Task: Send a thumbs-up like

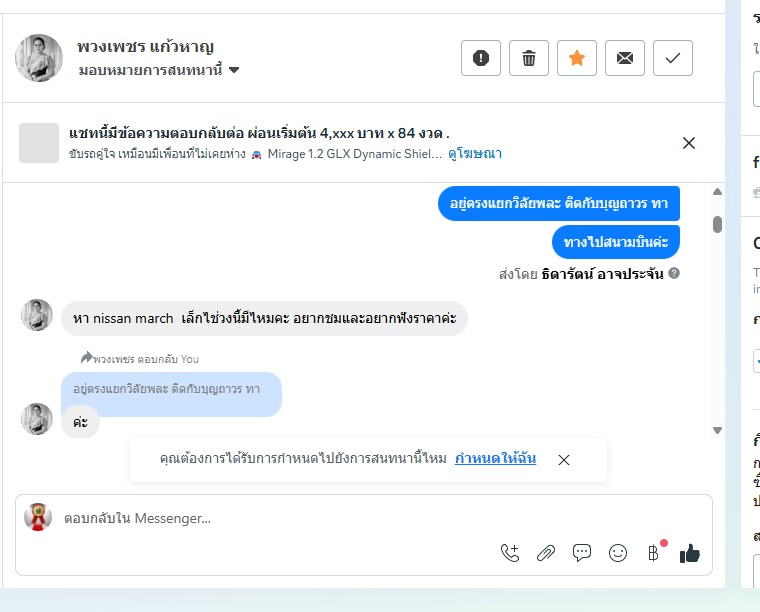Action: pyautogui.click(x=690, y=553)
